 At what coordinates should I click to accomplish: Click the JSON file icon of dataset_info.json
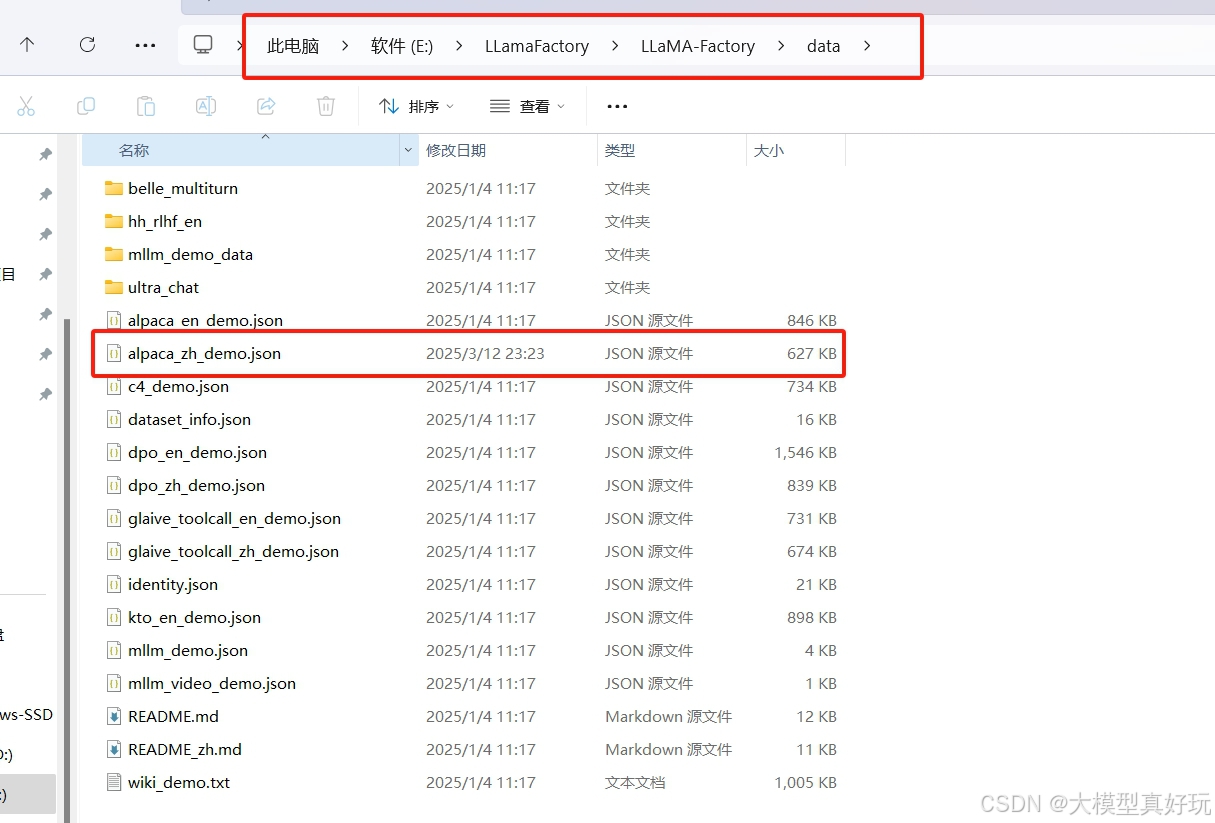click(114, 419)
